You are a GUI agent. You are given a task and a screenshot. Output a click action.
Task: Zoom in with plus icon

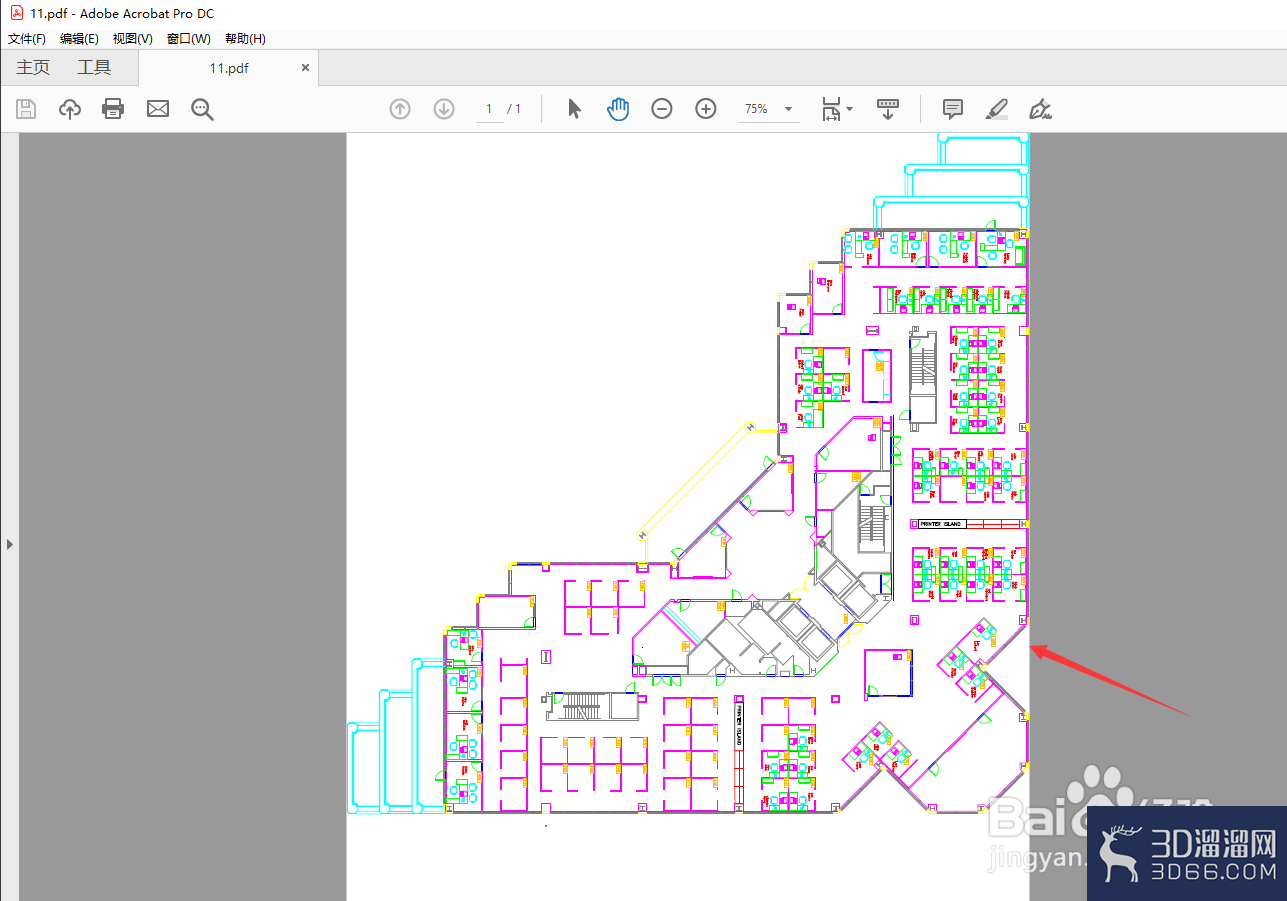tap(706, 109)
